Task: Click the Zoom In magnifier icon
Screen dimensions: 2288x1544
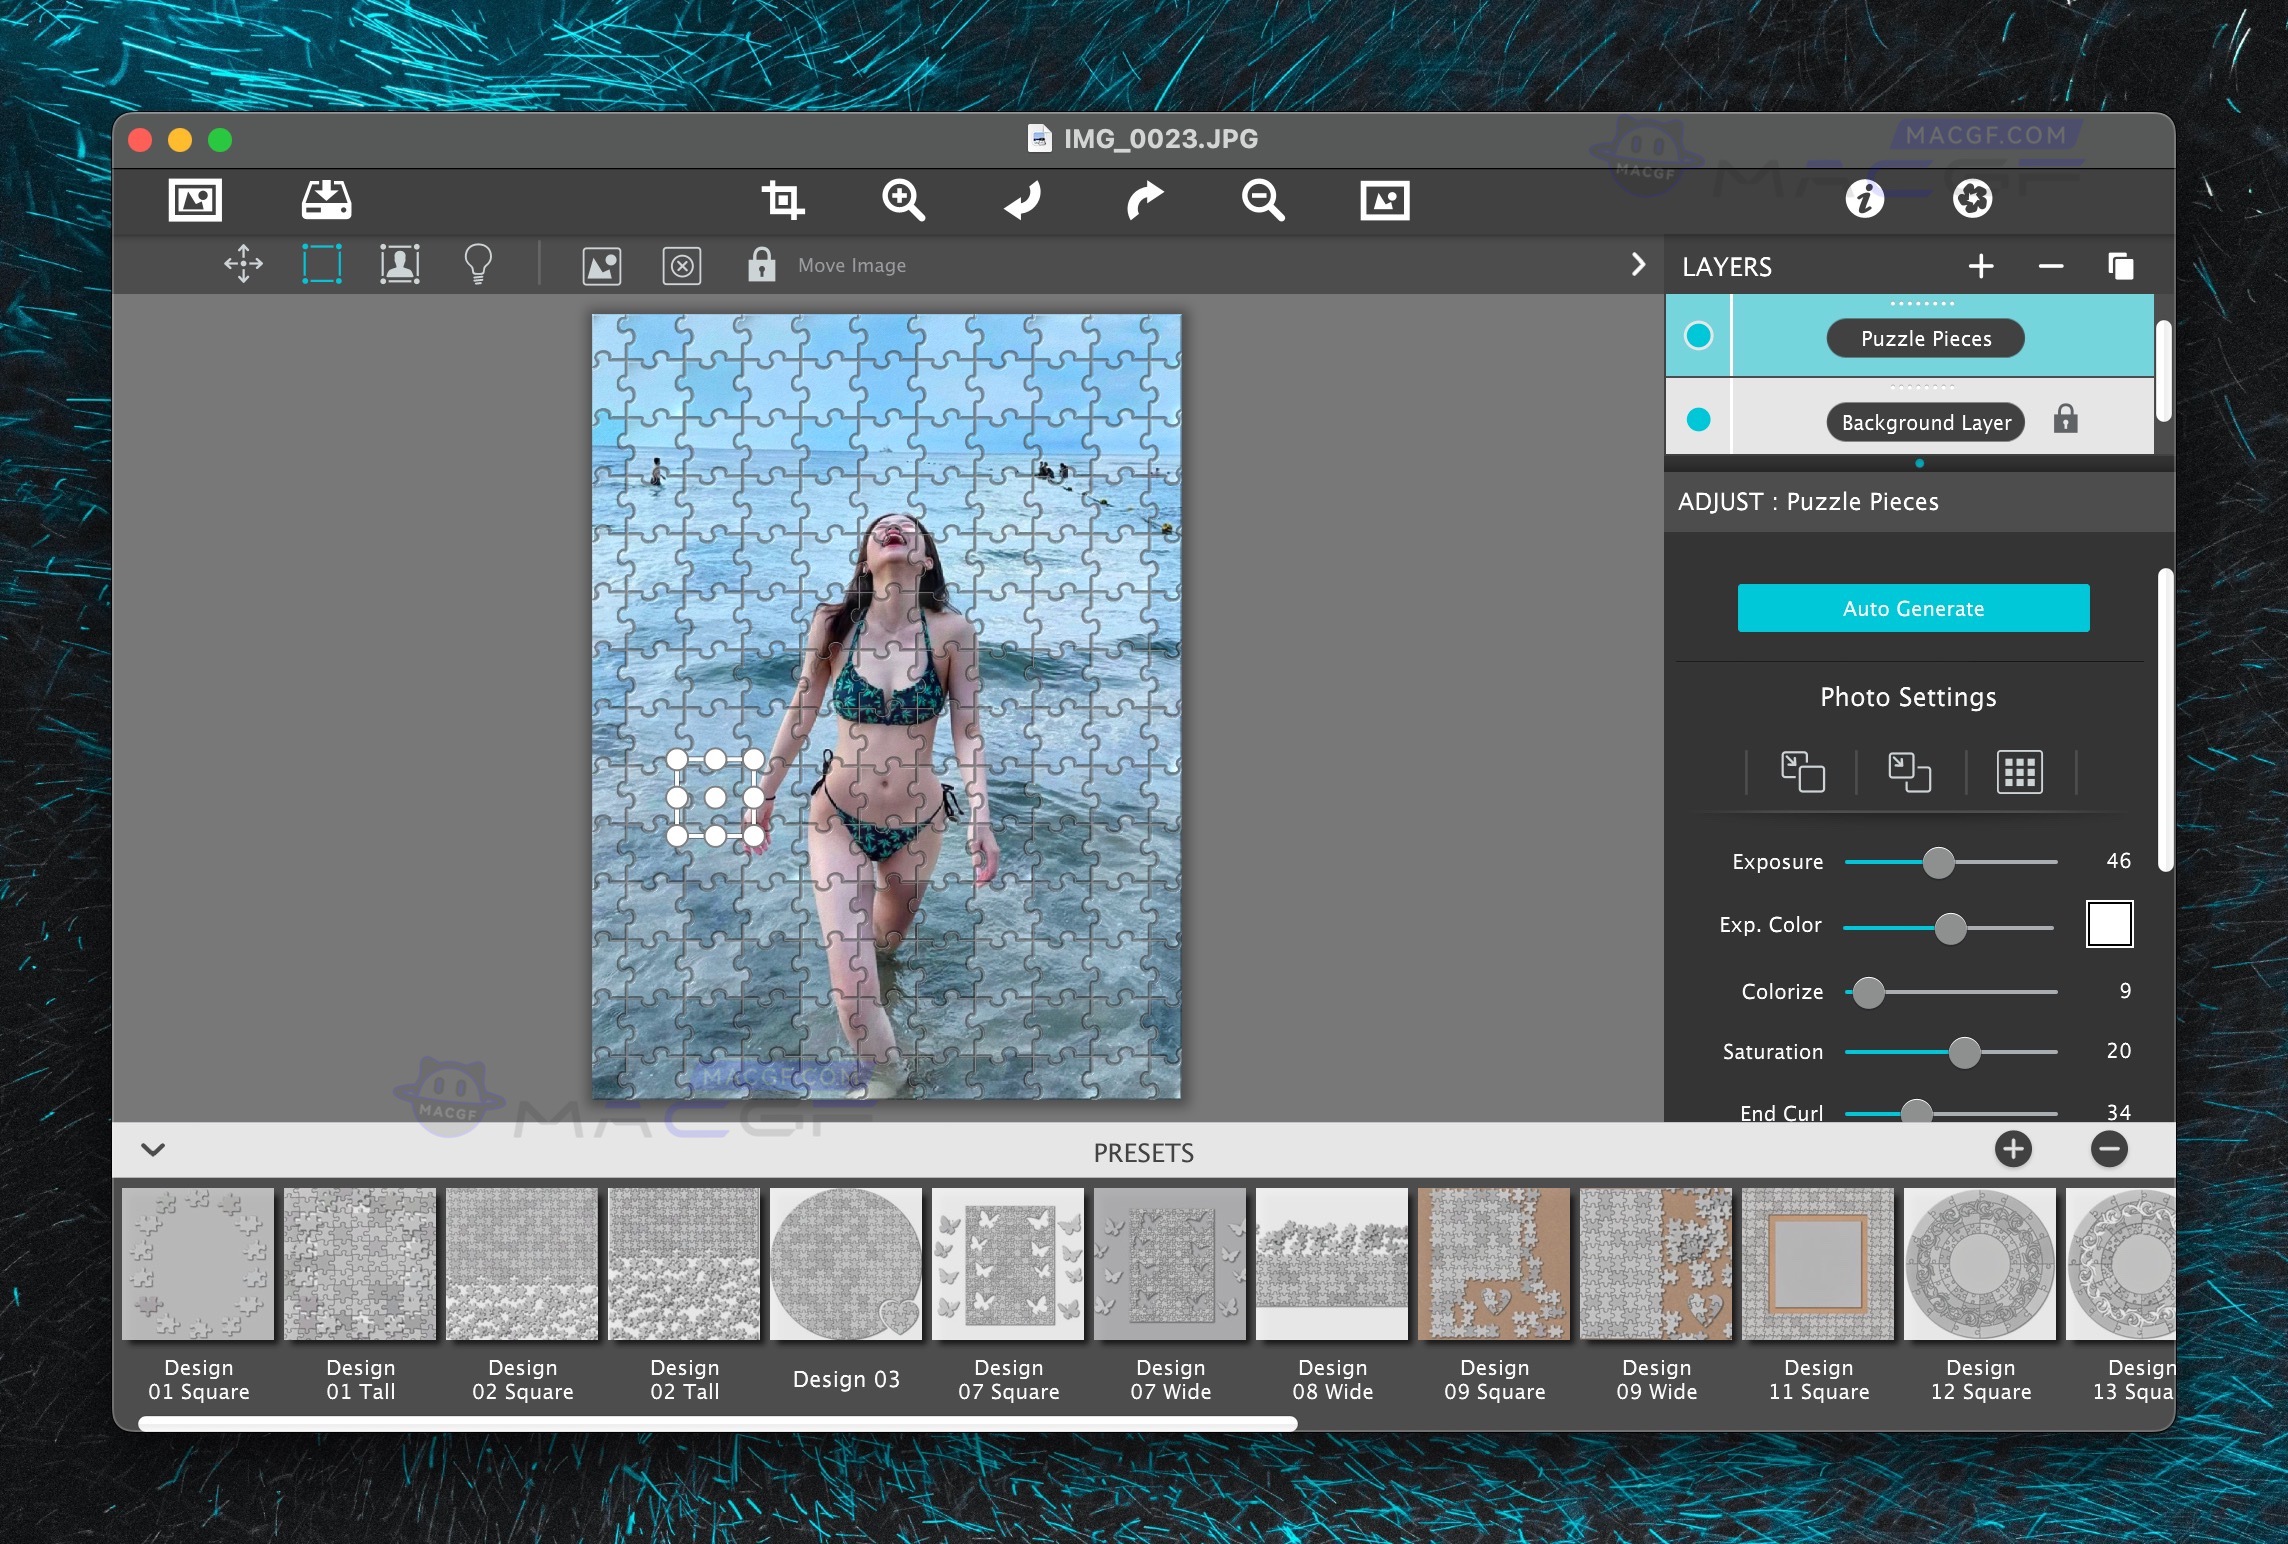Action: click(x=903, y=199)
